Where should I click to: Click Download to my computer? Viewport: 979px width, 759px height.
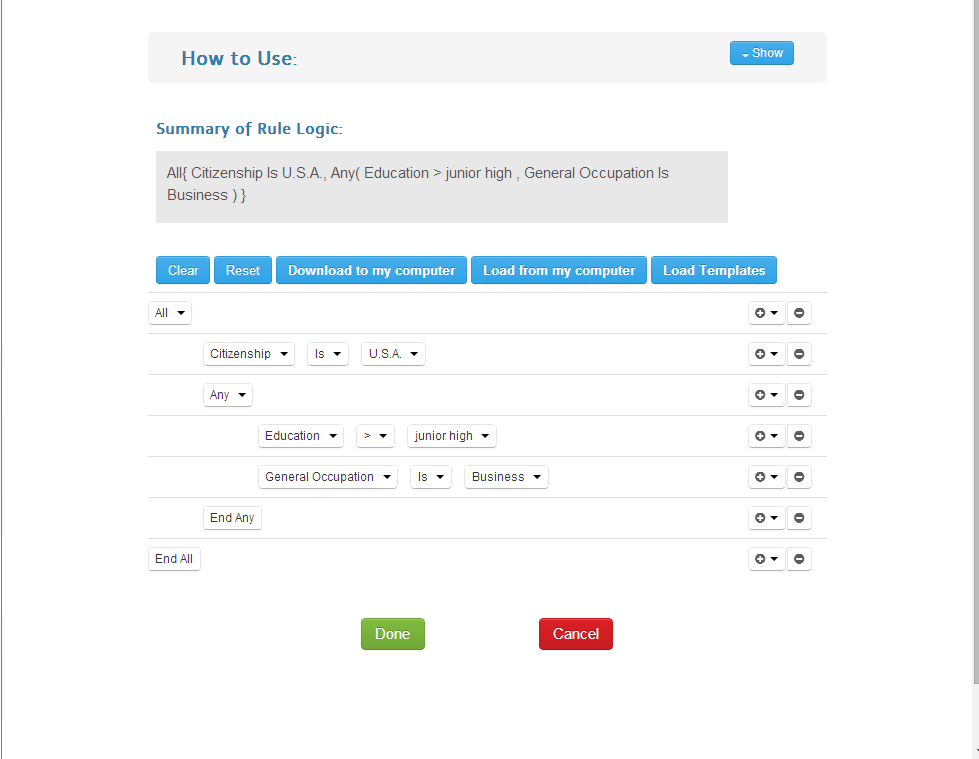click(371, 270)
